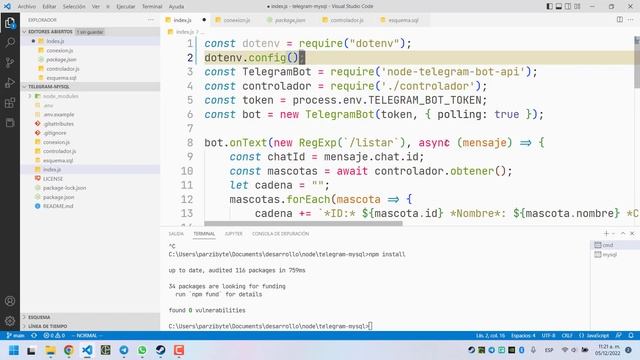Image resolution: width=640 pixels, height=360 pixels.
Task: Open .env.example in the file tree
Action: coord(59,115)
